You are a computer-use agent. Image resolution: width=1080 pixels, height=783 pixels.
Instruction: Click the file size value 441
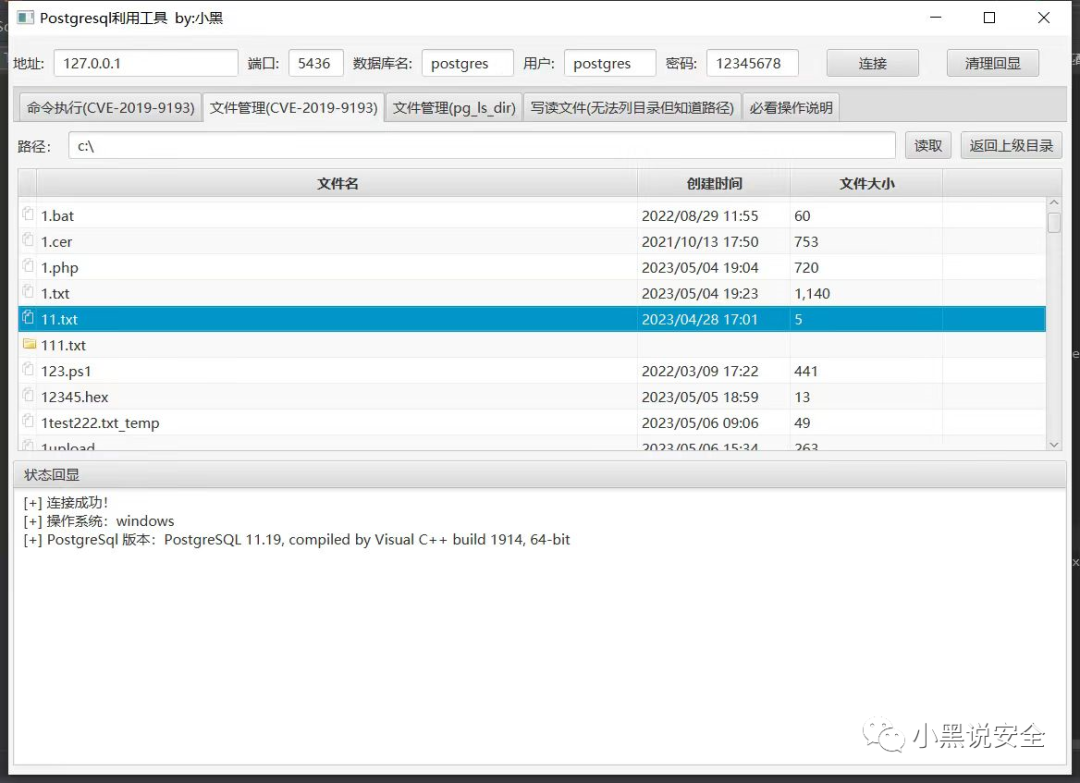(806, 371)
